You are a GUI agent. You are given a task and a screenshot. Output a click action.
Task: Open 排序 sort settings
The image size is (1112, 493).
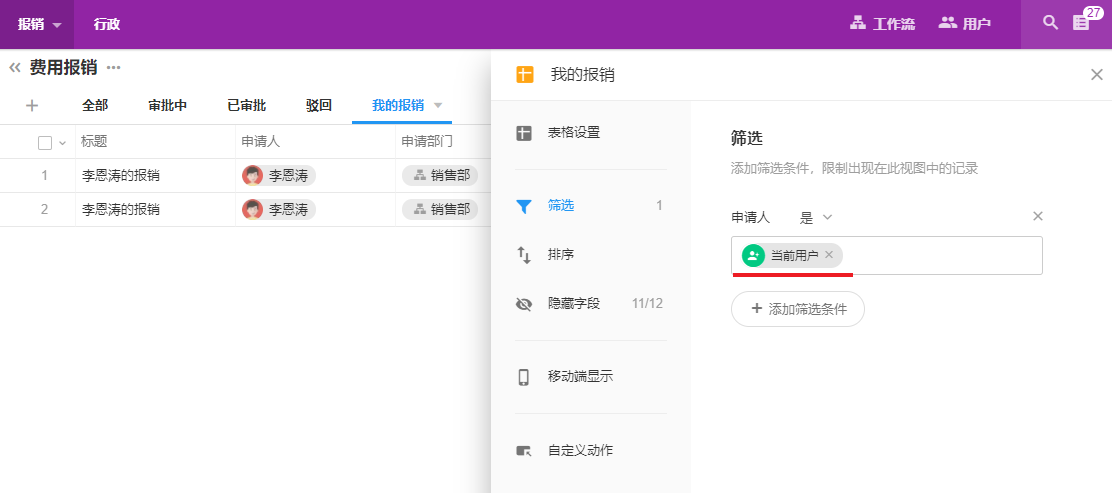pyautogui.click(x=560, y=255)
